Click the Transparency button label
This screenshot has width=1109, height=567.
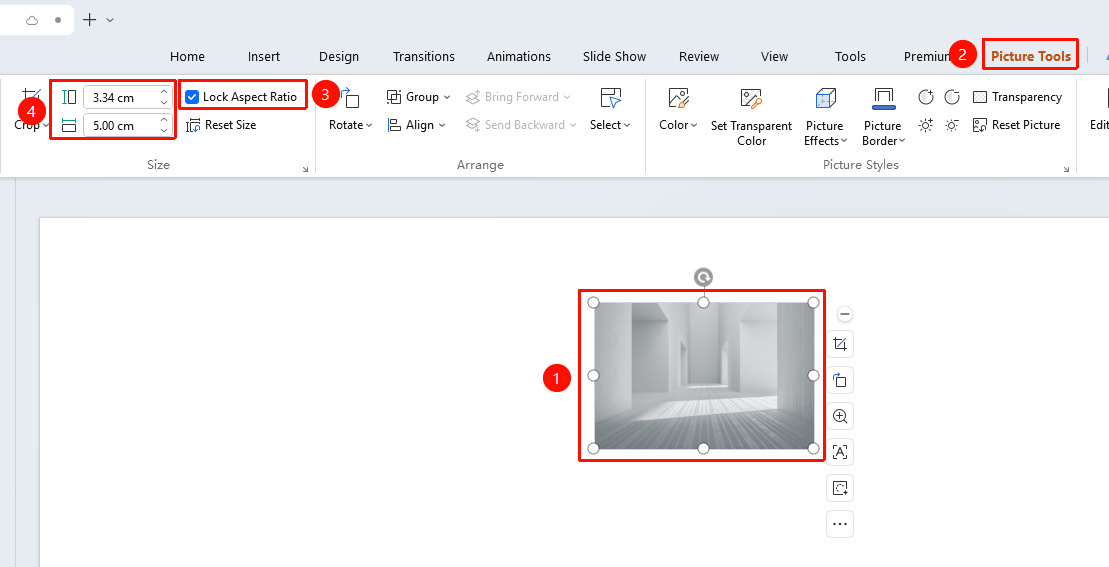pyautogui.click(x=1027, y=97)
